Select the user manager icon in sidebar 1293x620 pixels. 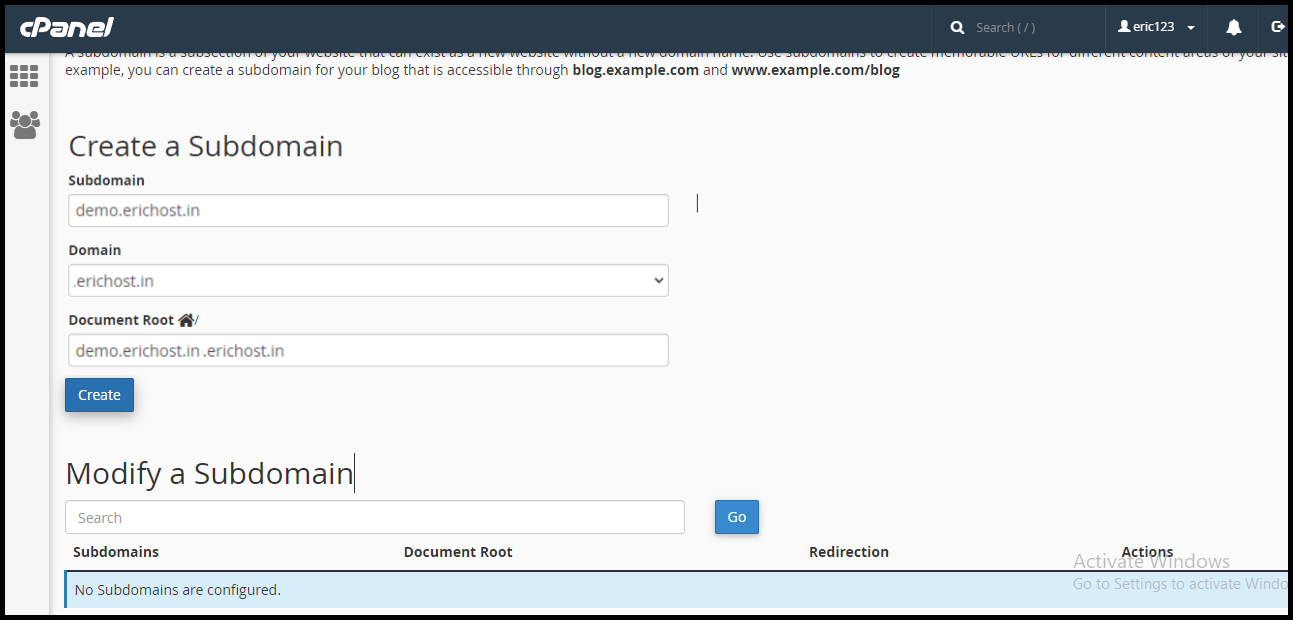click(x=23, y=125)
